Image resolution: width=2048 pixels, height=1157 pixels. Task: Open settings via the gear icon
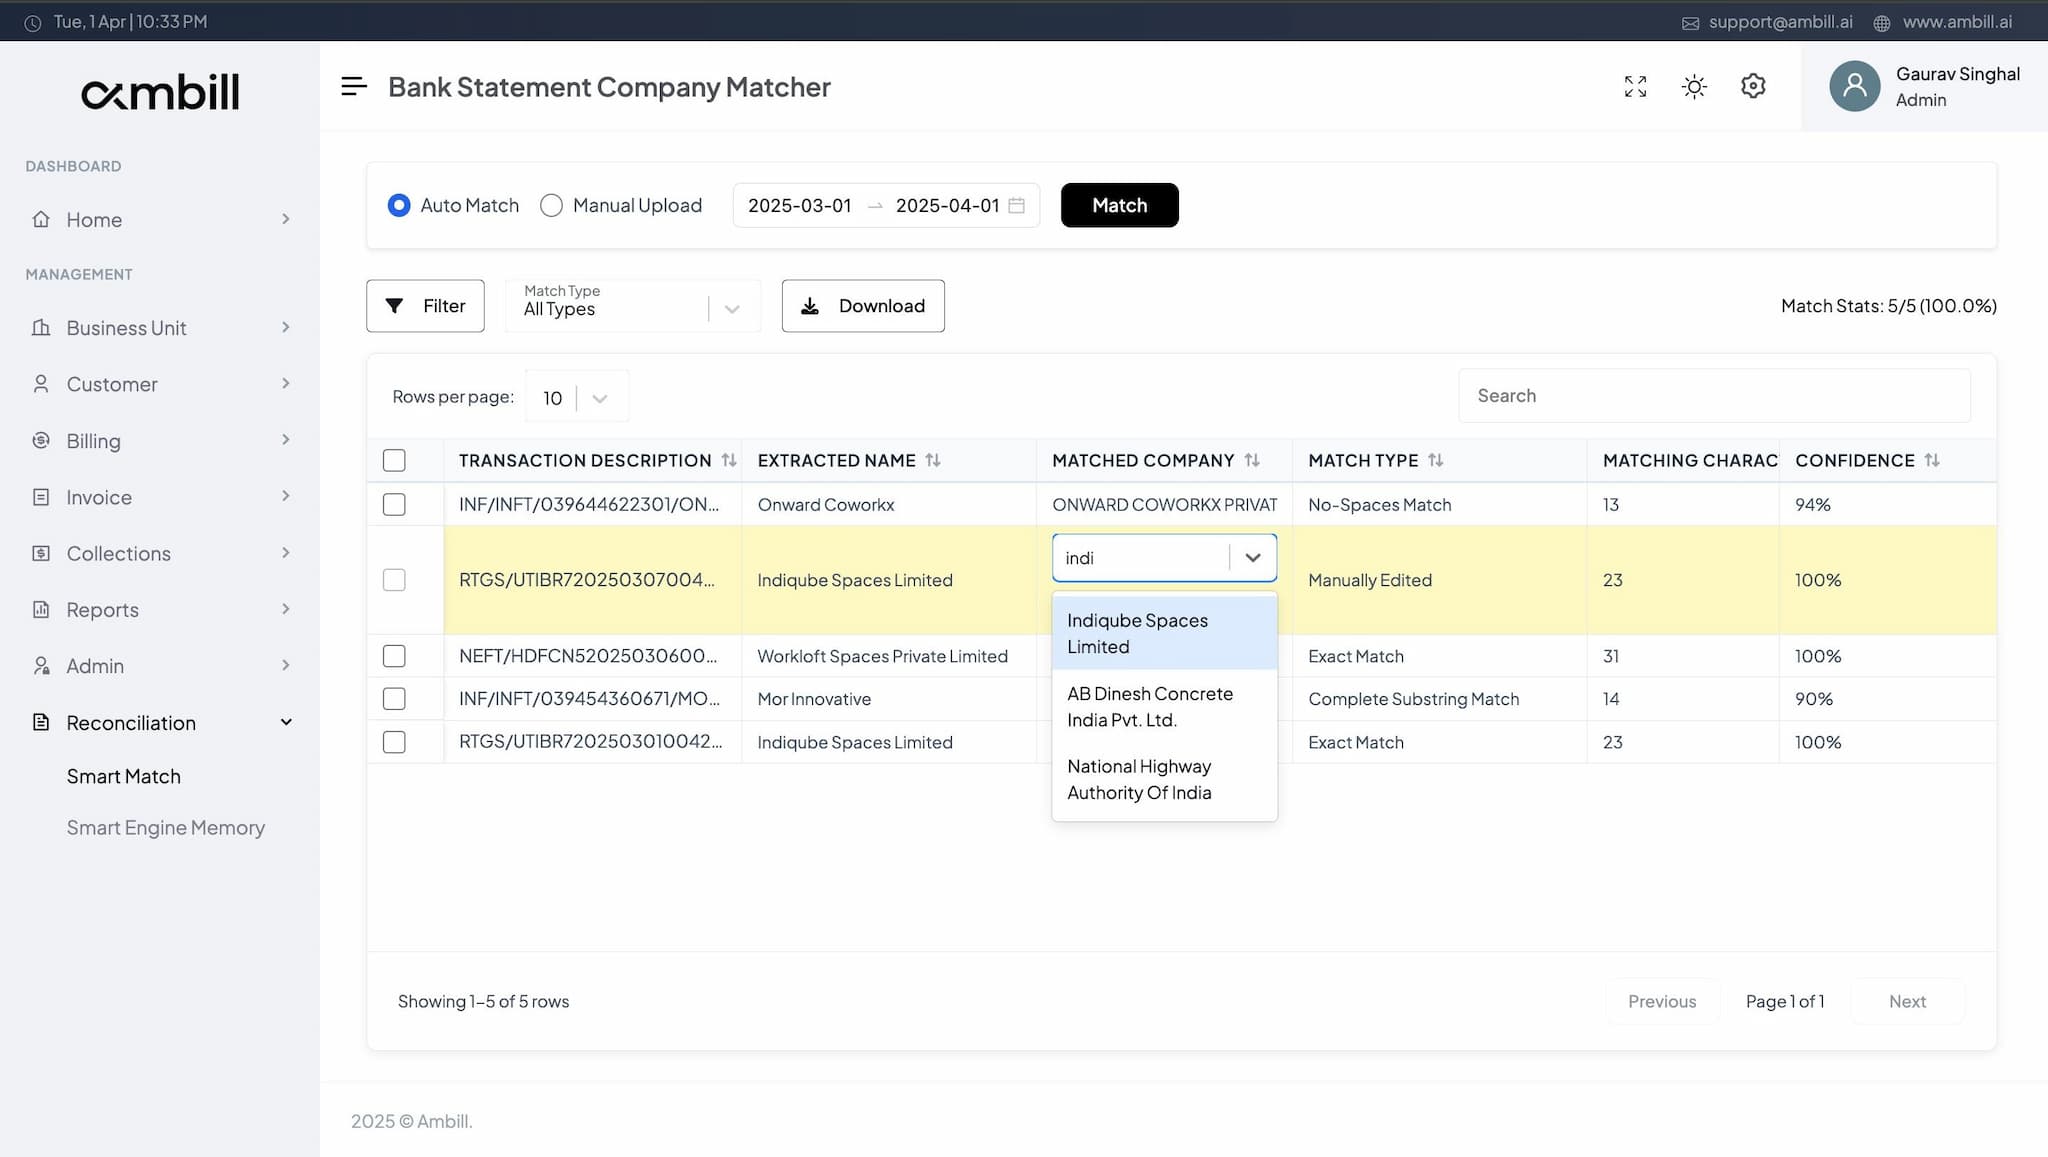[x=1753, y=86]
